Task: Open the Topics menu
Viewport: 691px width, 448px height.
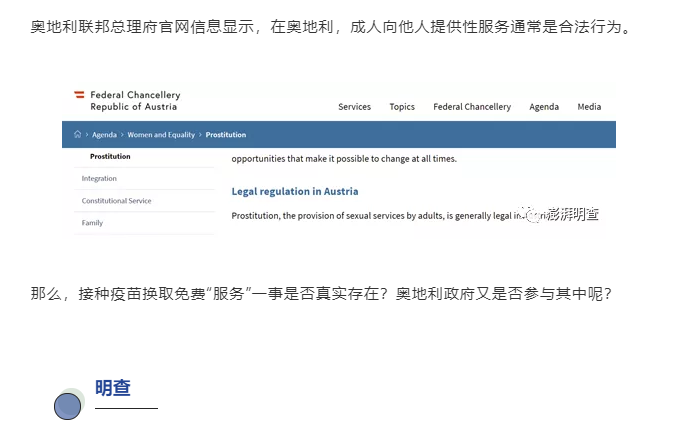Action: point(402,107)
